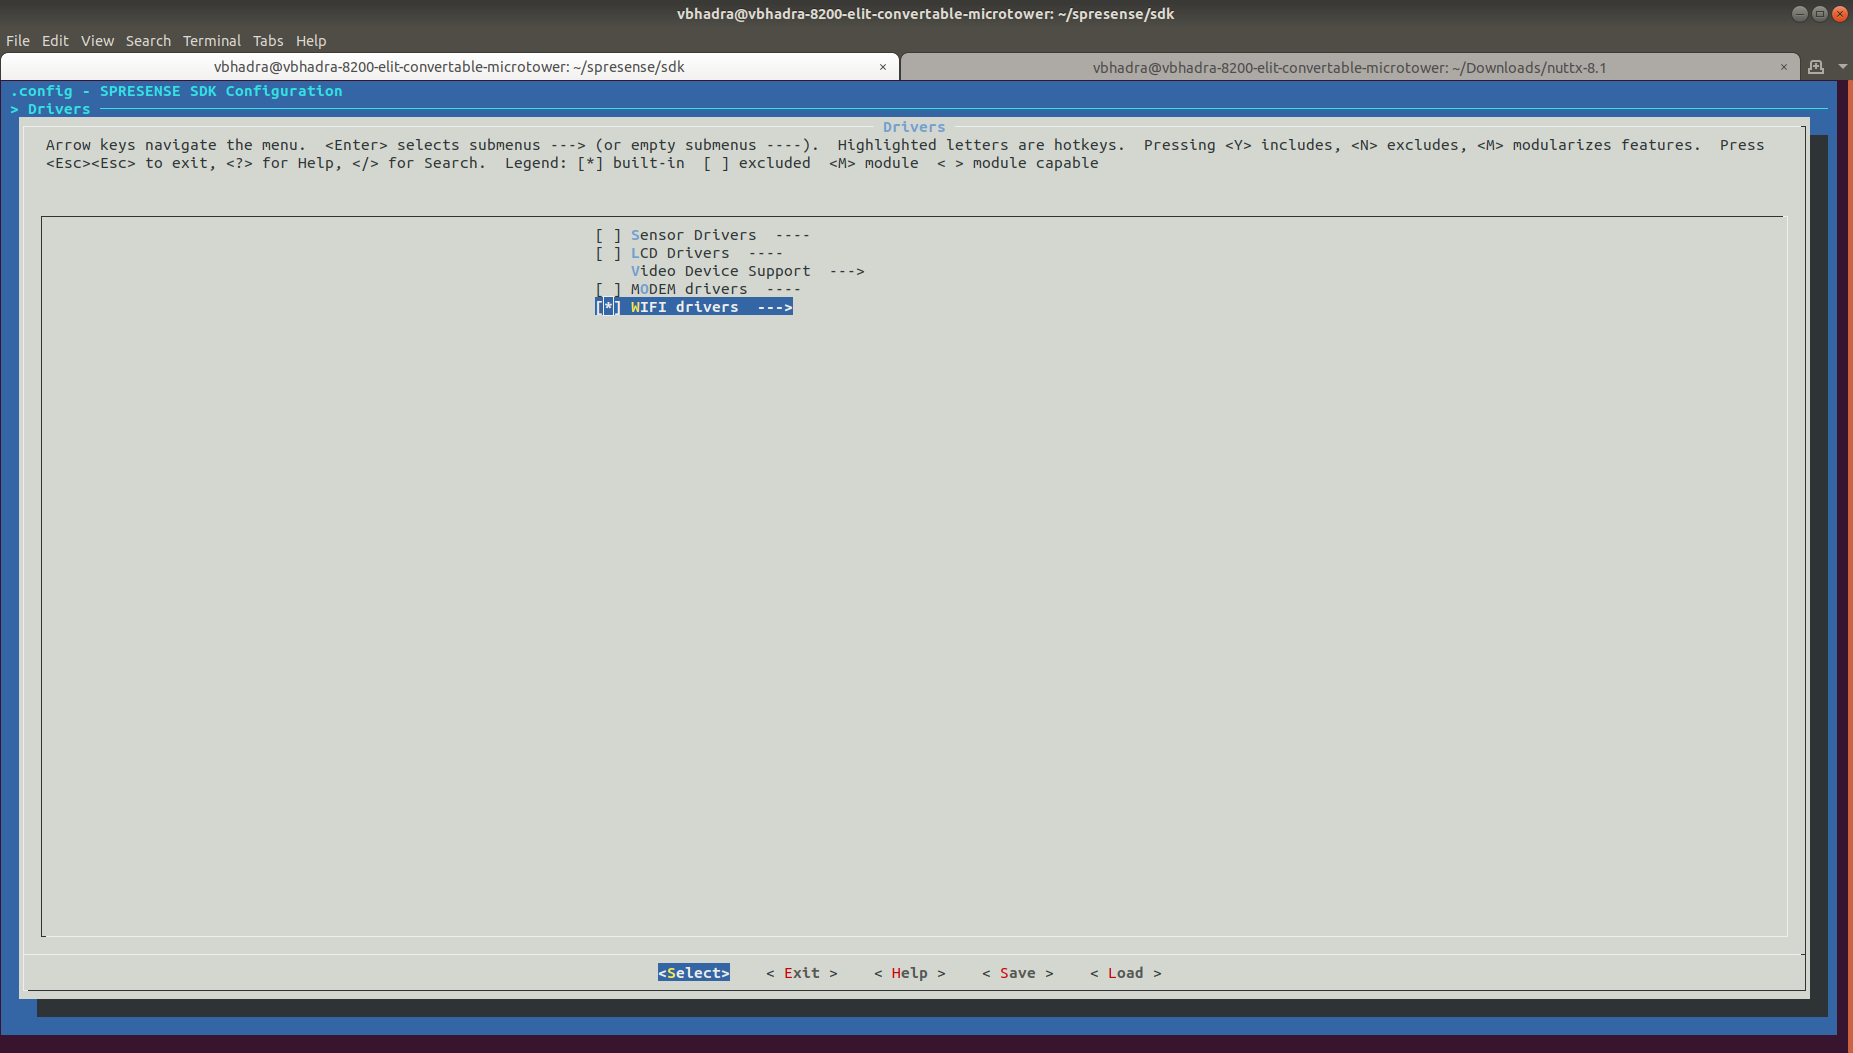The image size is (1853, 1053).
Task: Click the SPRESENSE SDK Configuration title
Action: pos(221,91)
